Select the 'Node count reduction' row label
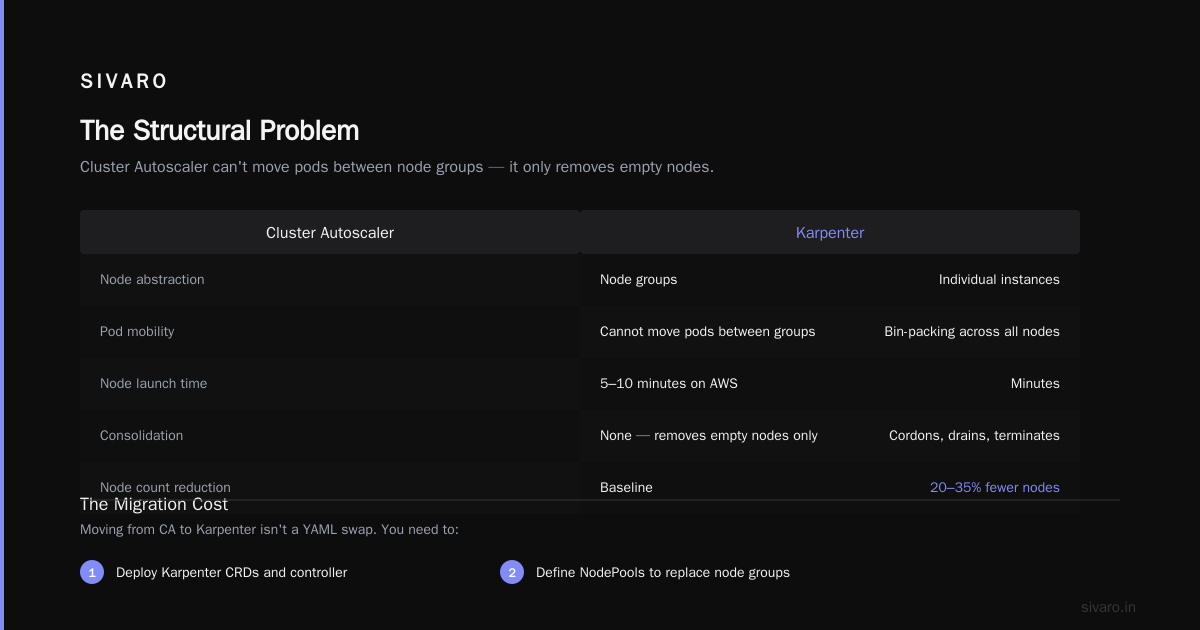 coord(165,488)
